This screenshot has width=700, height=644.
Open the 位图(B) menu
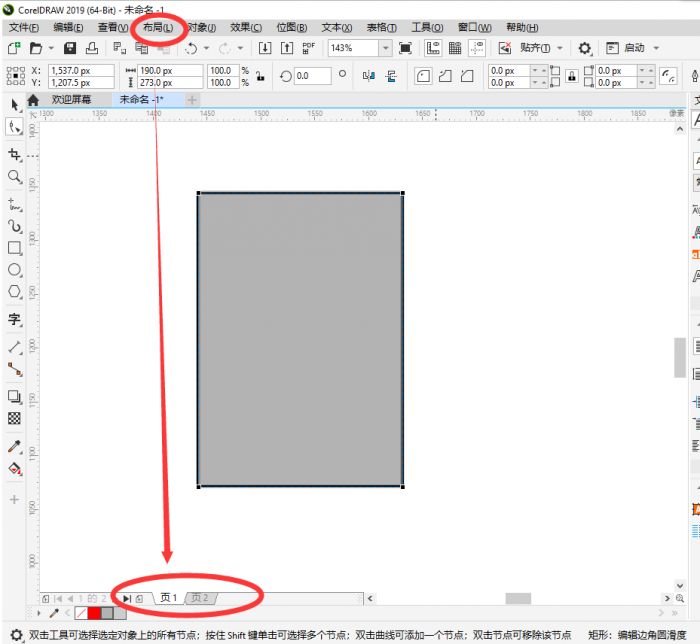(x=292, y=28)
